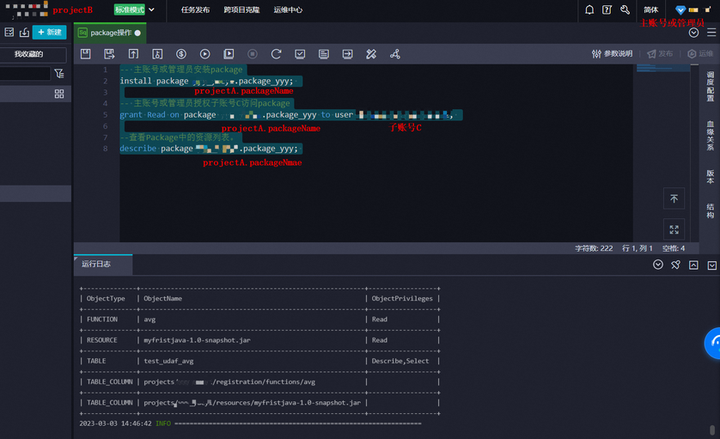Collapse log panel with circle-chevron icon
The height and width of the screenshot is (439, 720).
point(658,265)
